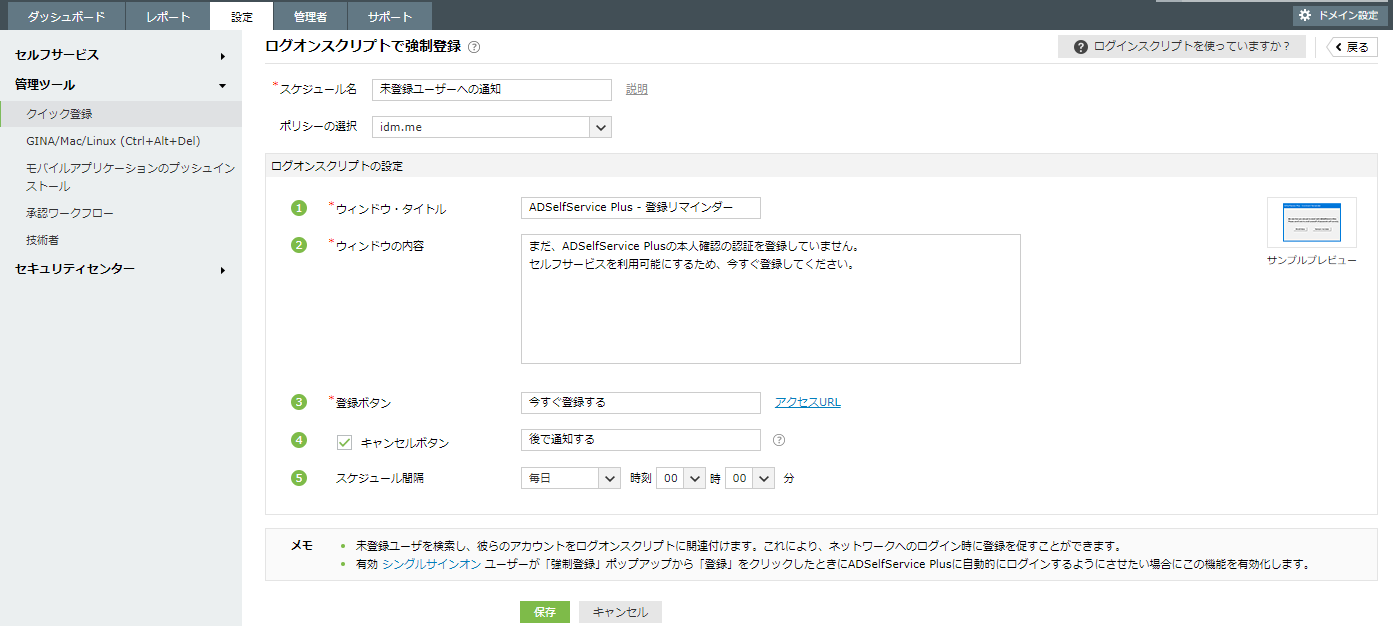This screenshot has width=1393, height=626.
Task: Click the Domain Settings gear icon
Action: (1305, 15)
